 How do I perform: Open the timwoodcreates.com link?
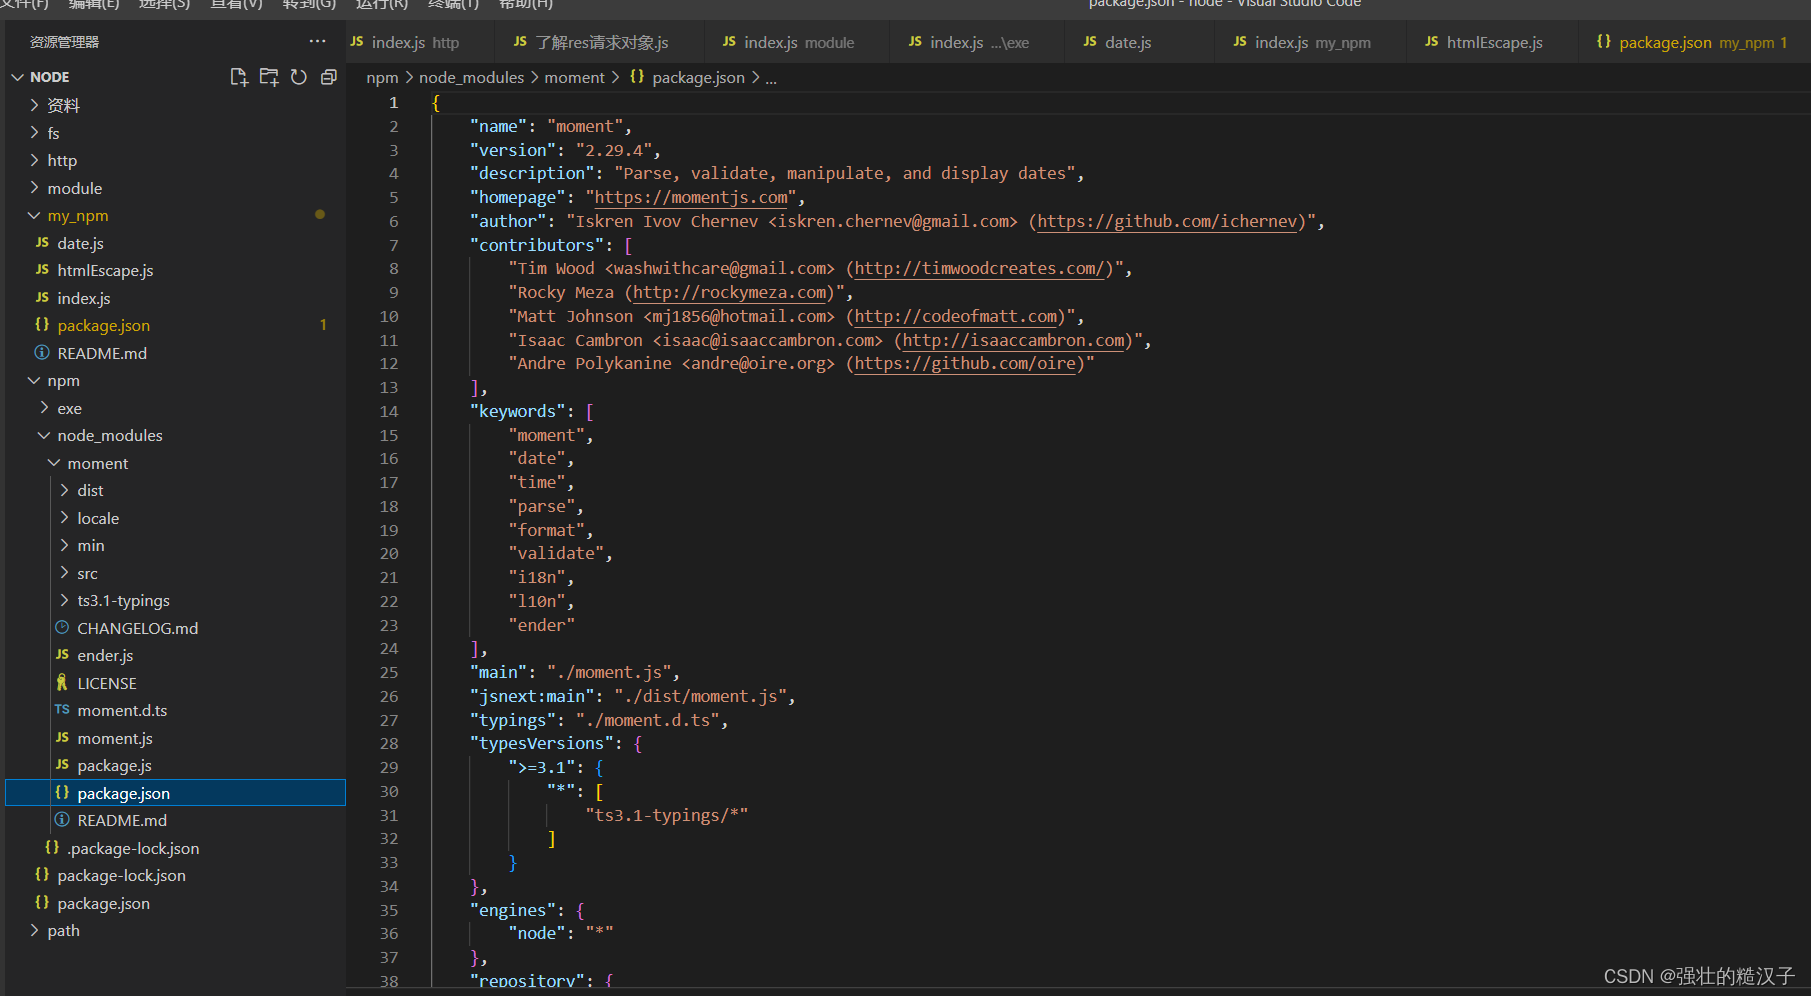(x=979, y=269)
